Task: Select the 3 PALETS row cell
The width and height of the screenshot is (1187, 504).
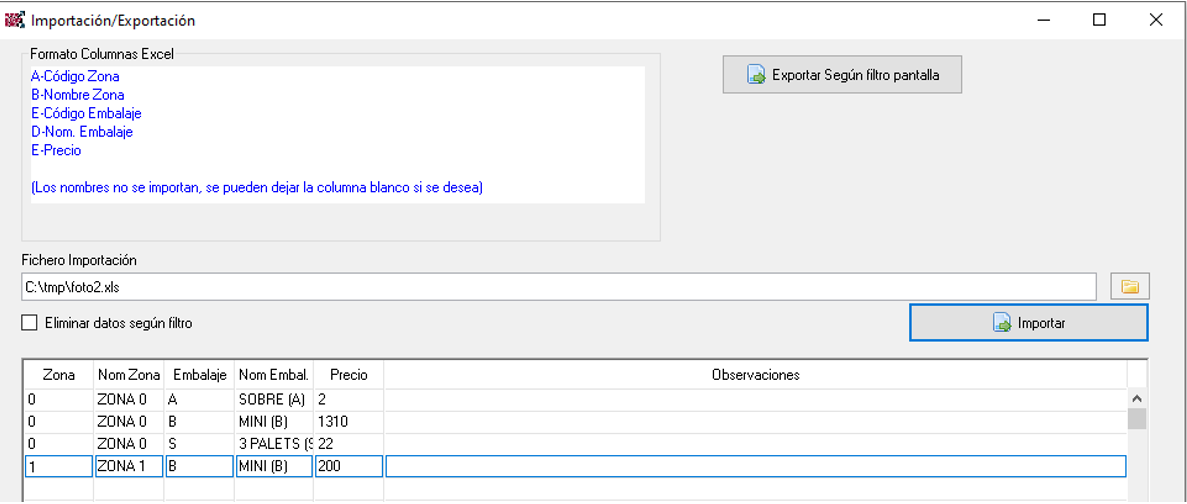Action: pyautogui.click(x=274, y=443)
